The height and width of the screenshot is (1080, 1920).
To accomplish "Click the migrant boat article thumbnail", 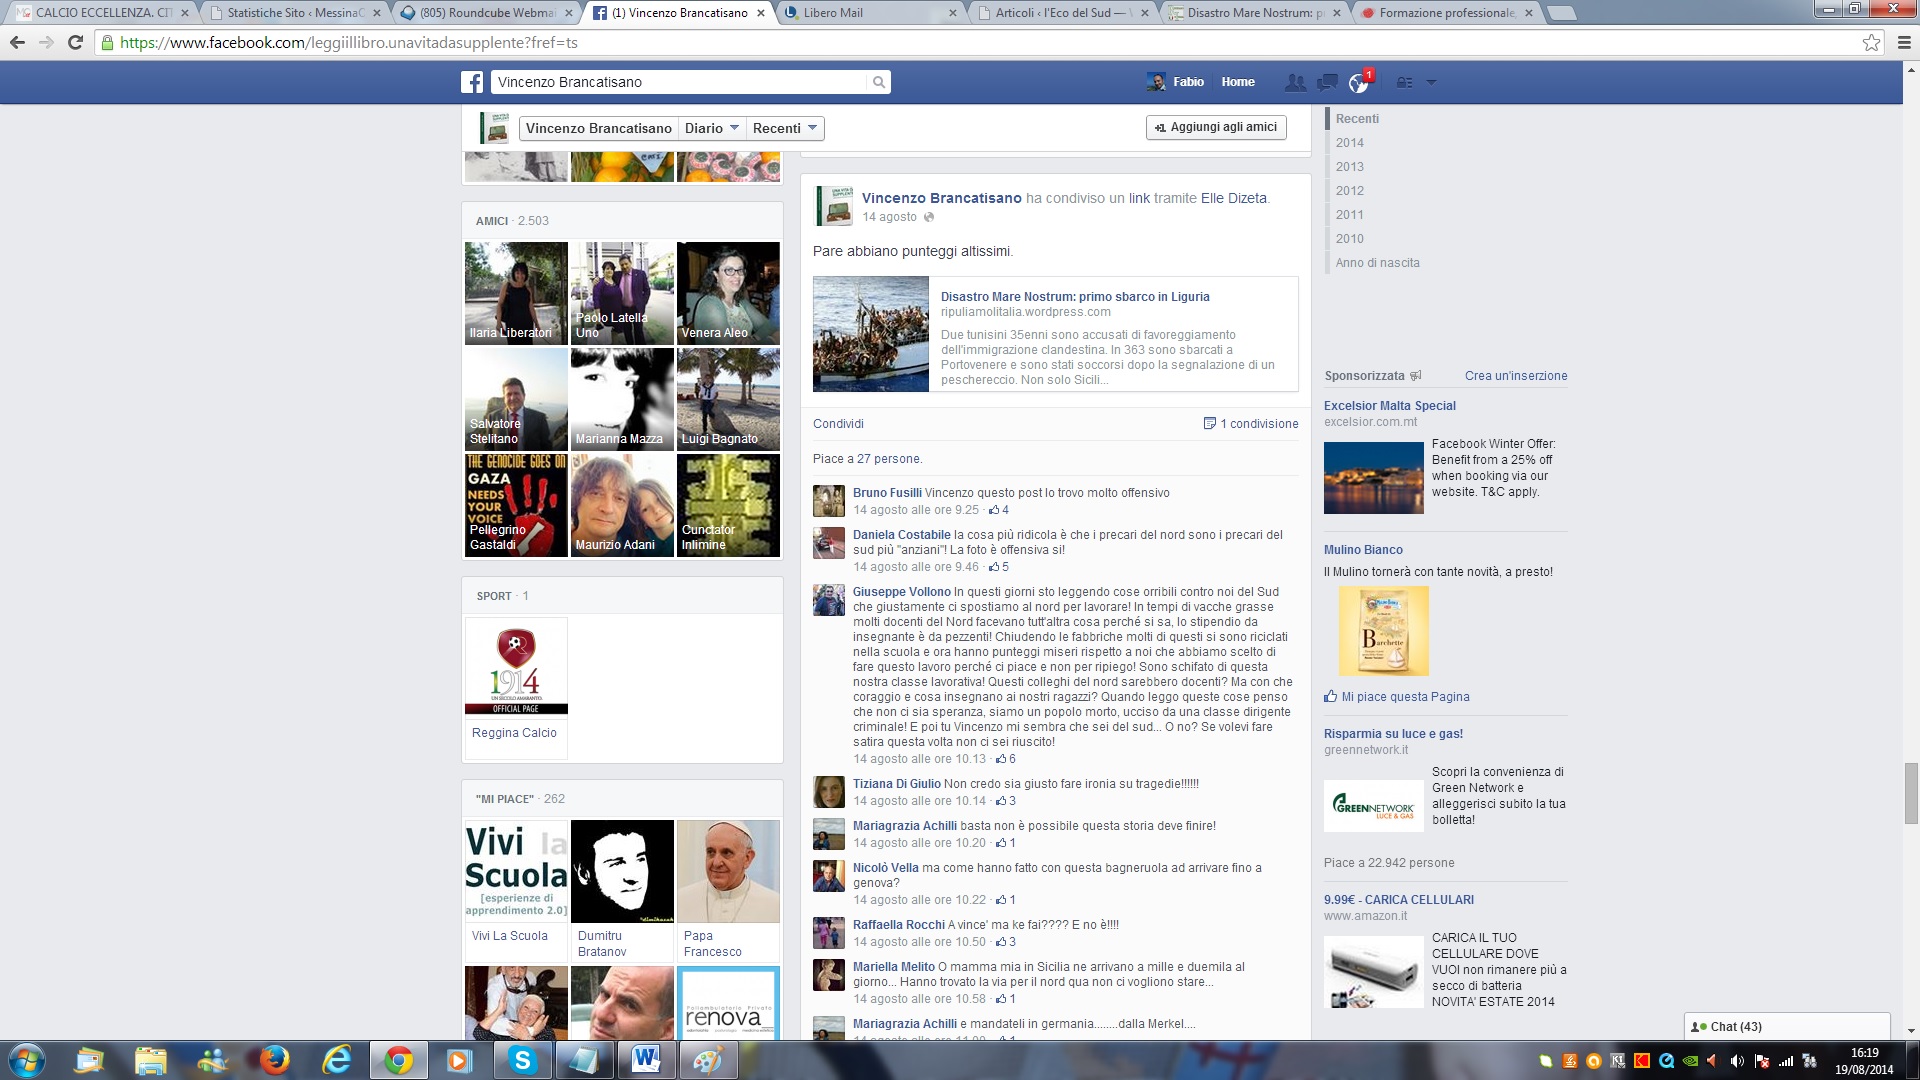I will tap(871, 334).
